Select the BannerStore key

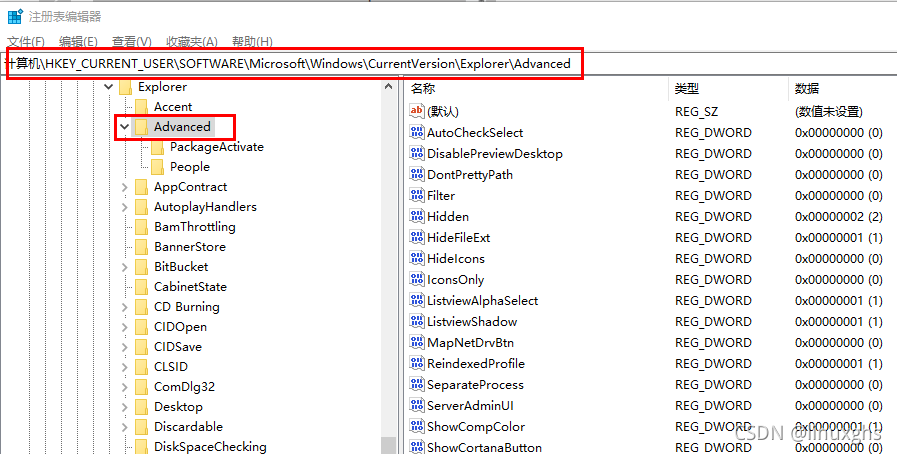point(189,247)
